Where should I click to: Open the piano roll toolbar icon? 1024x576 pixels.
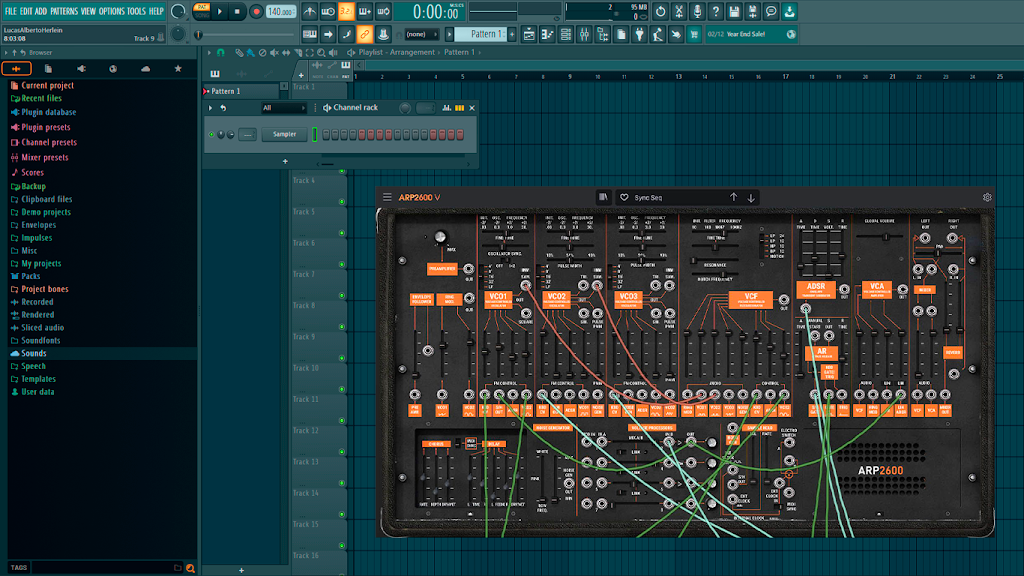(x=547, y=34)
